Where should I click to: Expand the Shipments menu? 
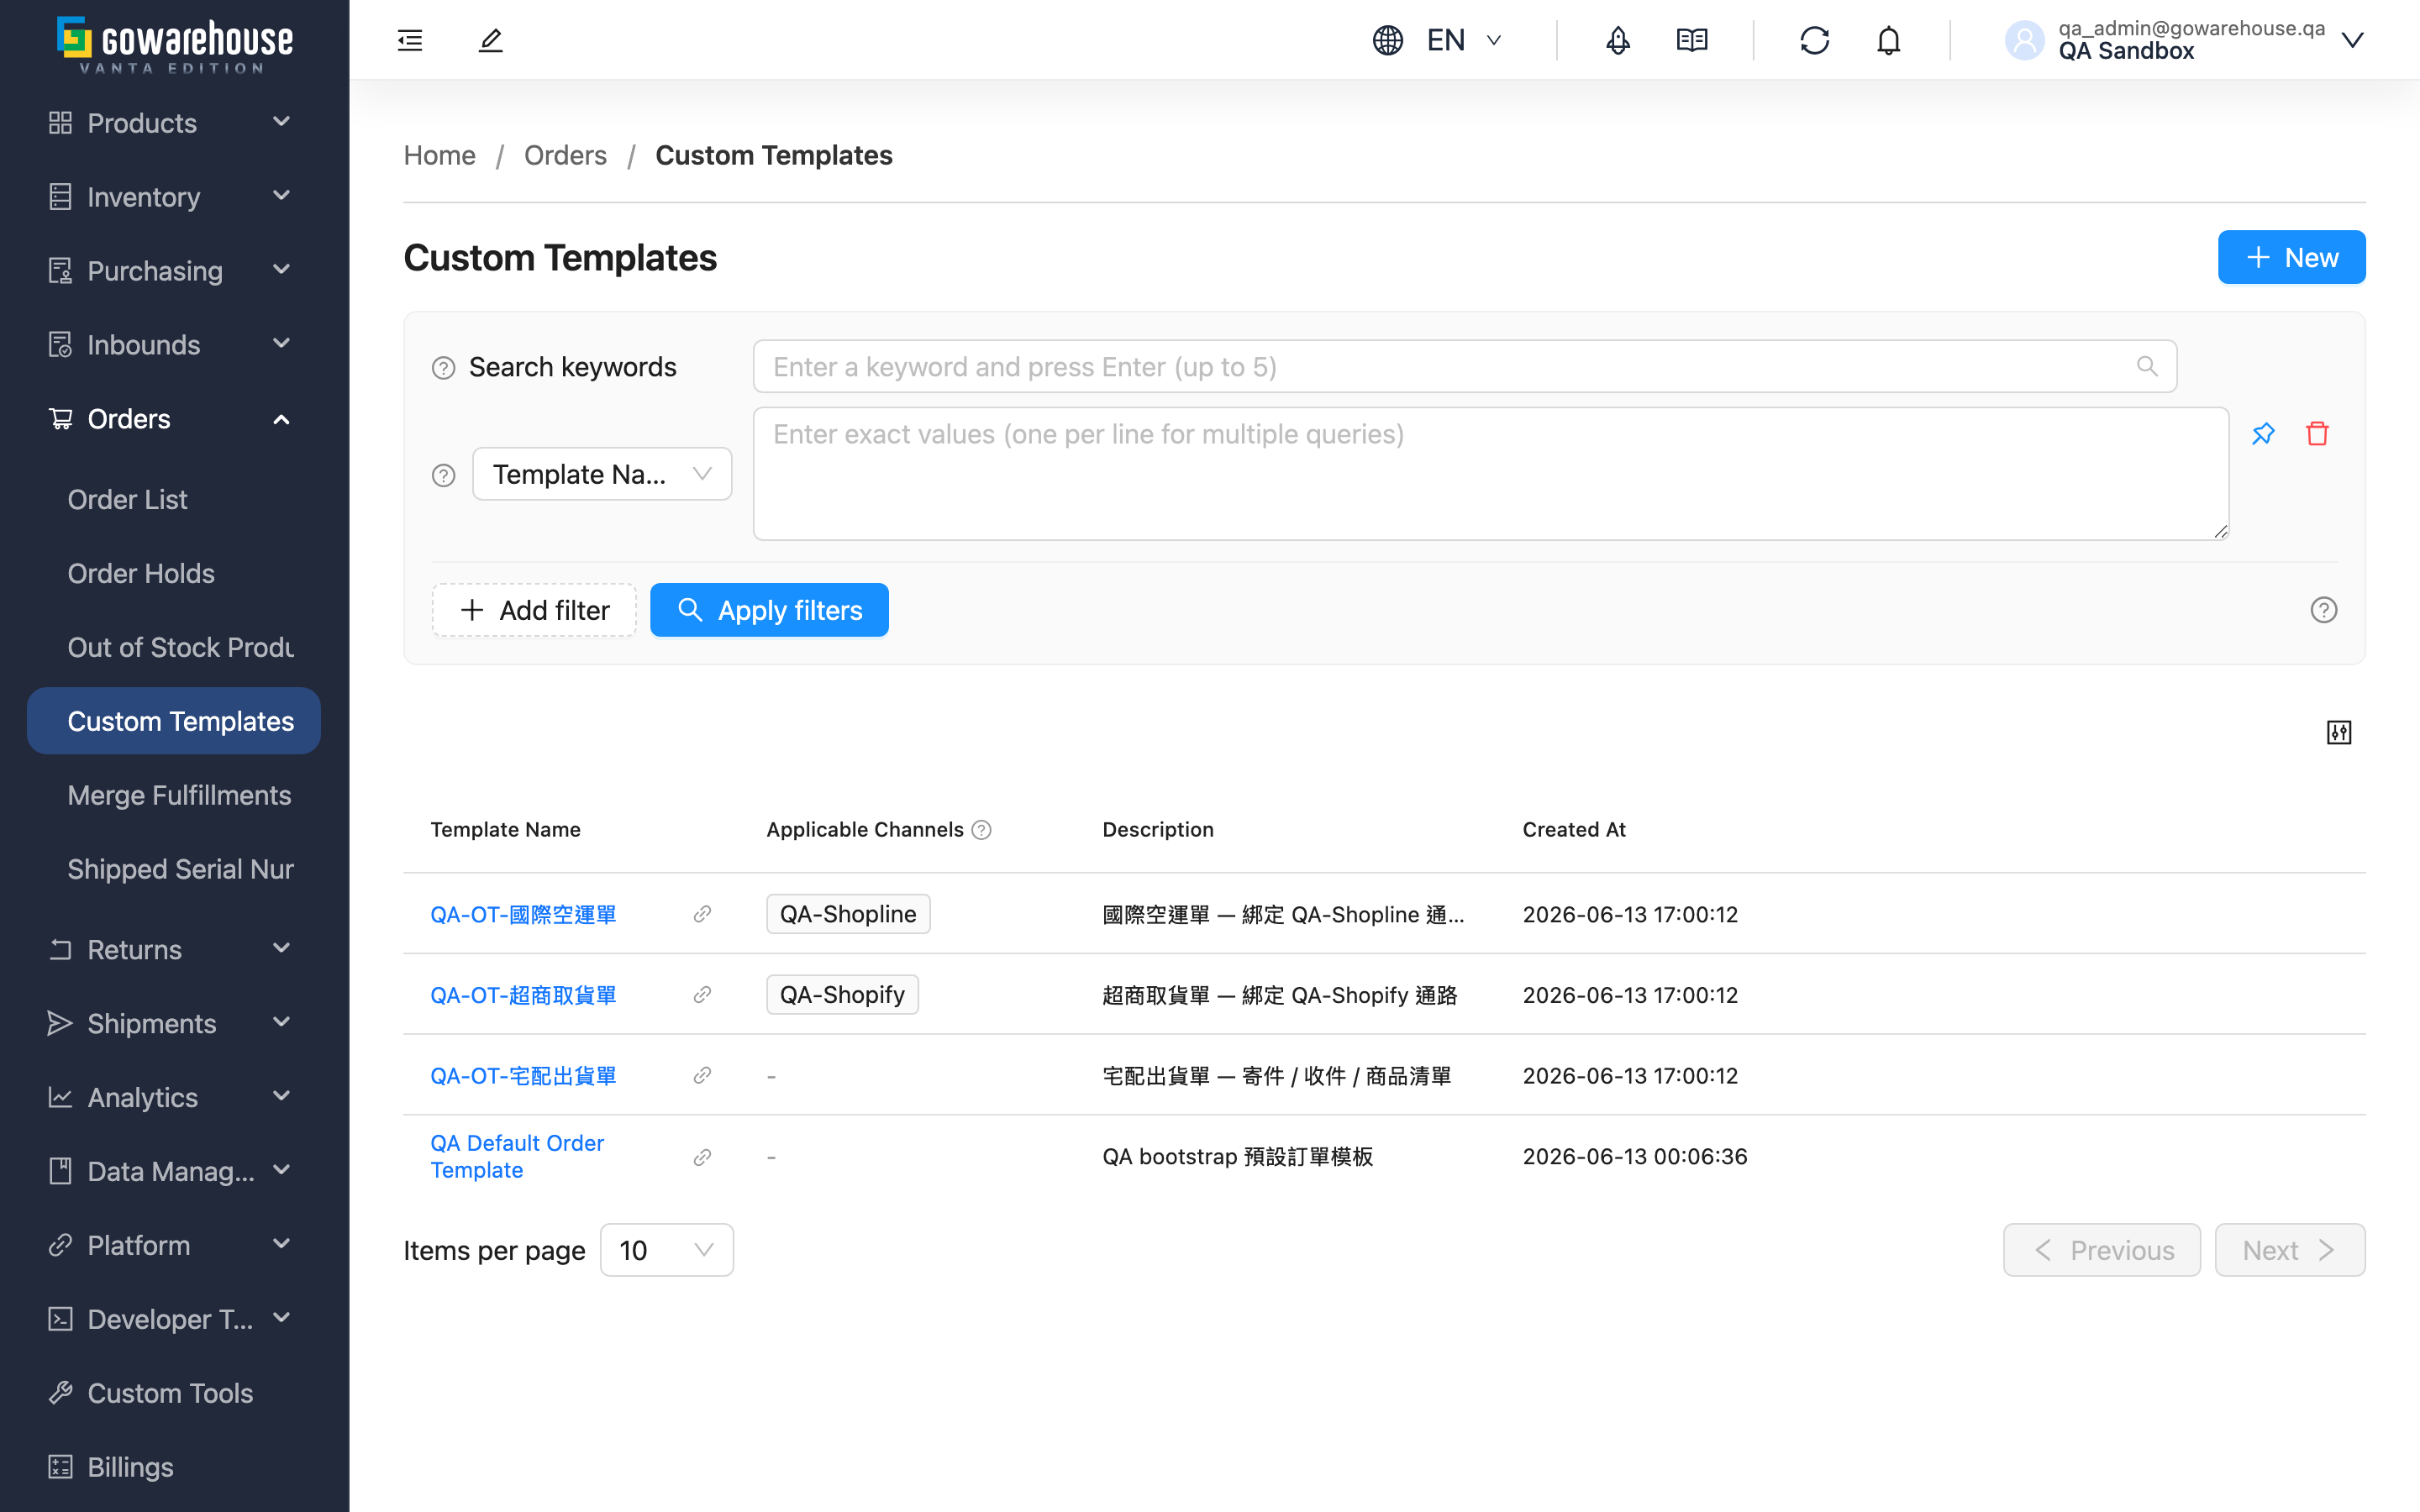coord(174,1024)
